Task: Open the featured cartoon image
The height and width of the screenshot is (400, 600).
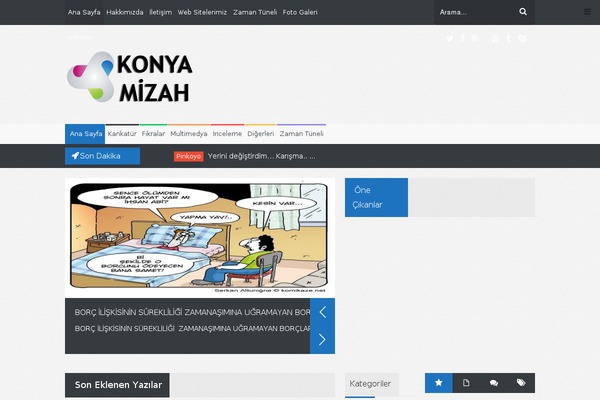Action: (200, 238)
